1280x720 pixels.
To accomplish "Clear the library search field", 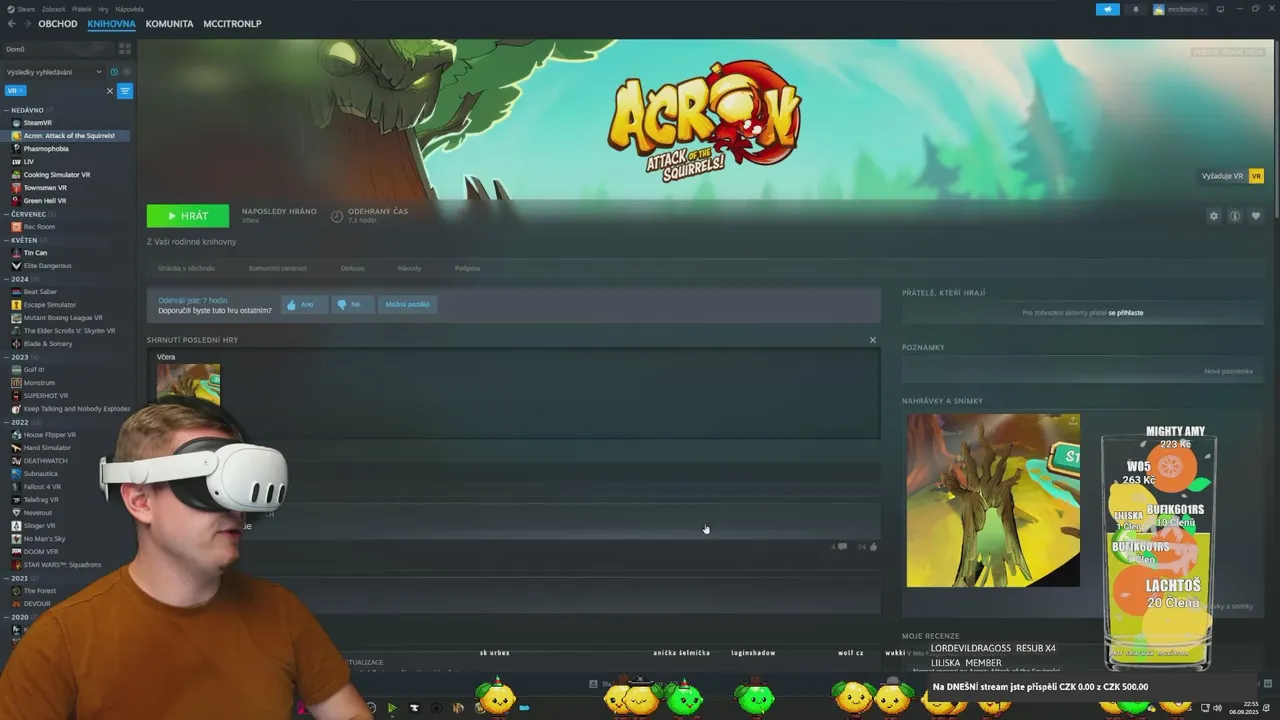I will 110,90.
